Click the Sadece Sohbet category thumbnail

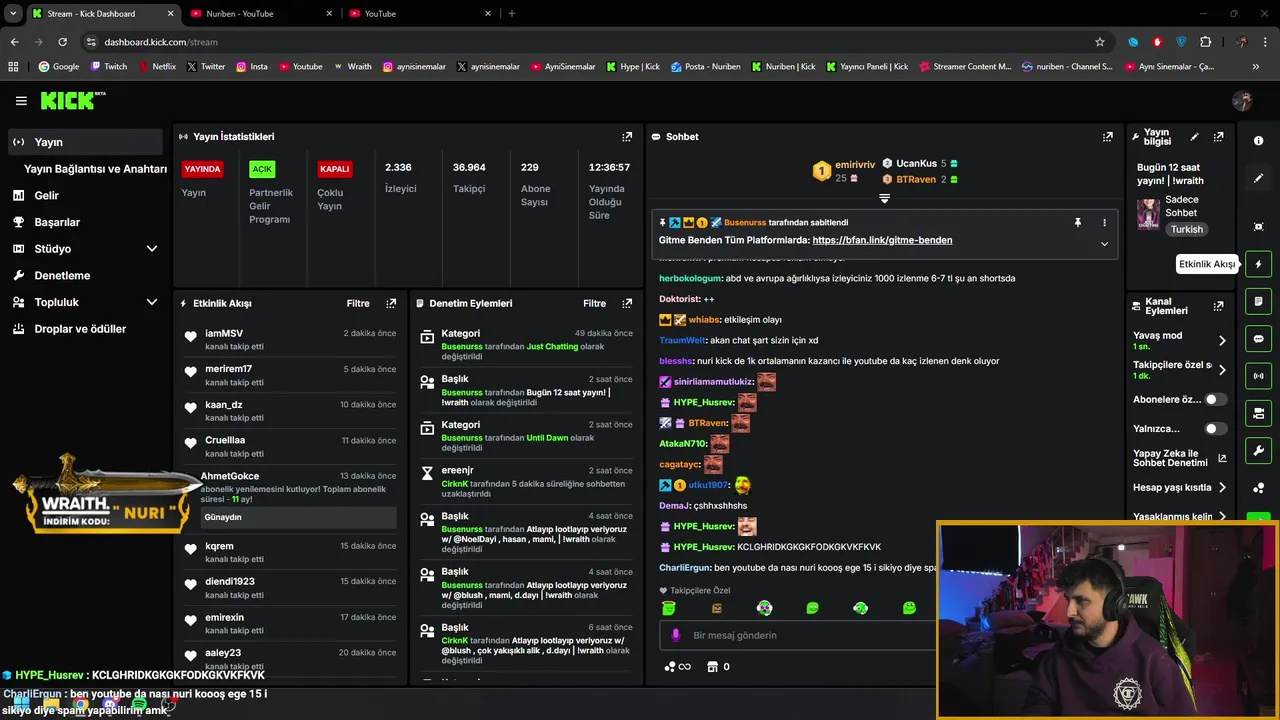point(1148,213)
